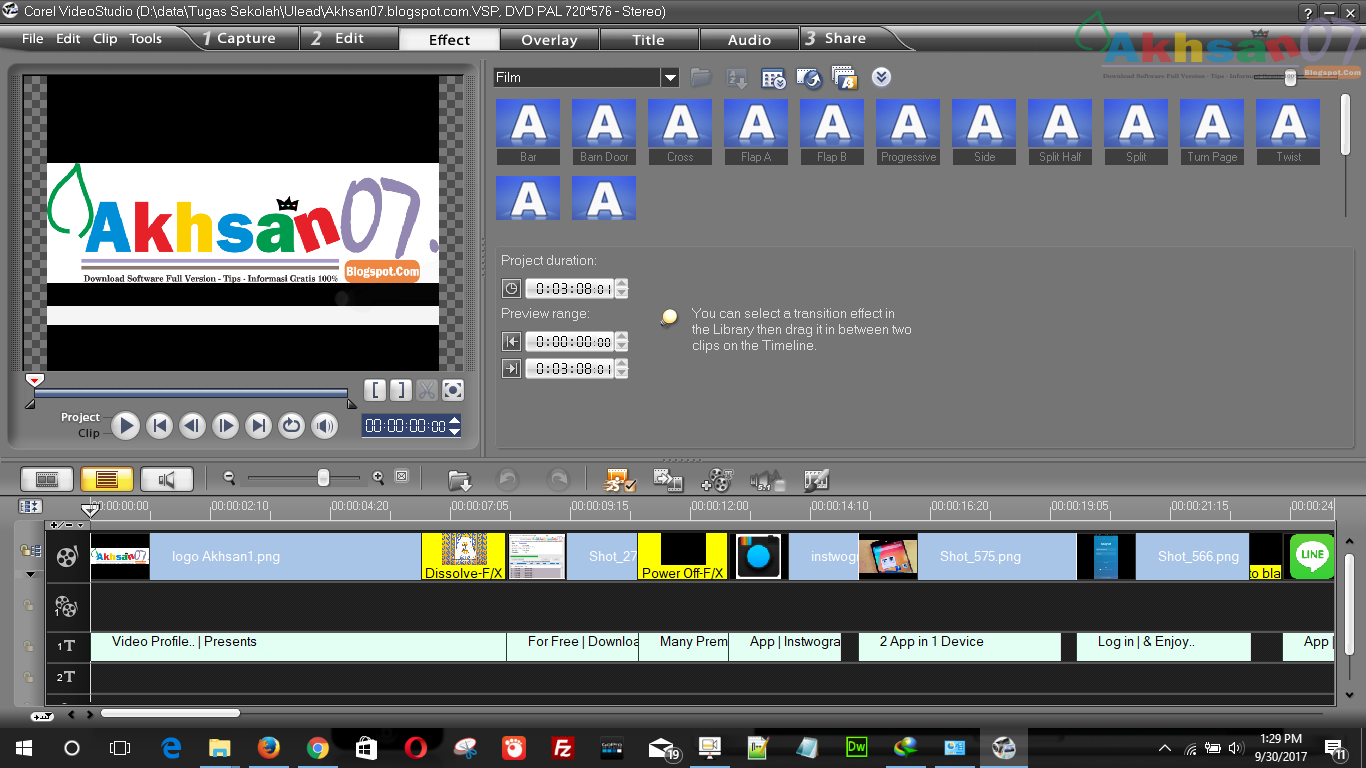This screenshot has width=1366, height=768.
Task: Enable repeat playback loop under preview
Action: (291, 426)
